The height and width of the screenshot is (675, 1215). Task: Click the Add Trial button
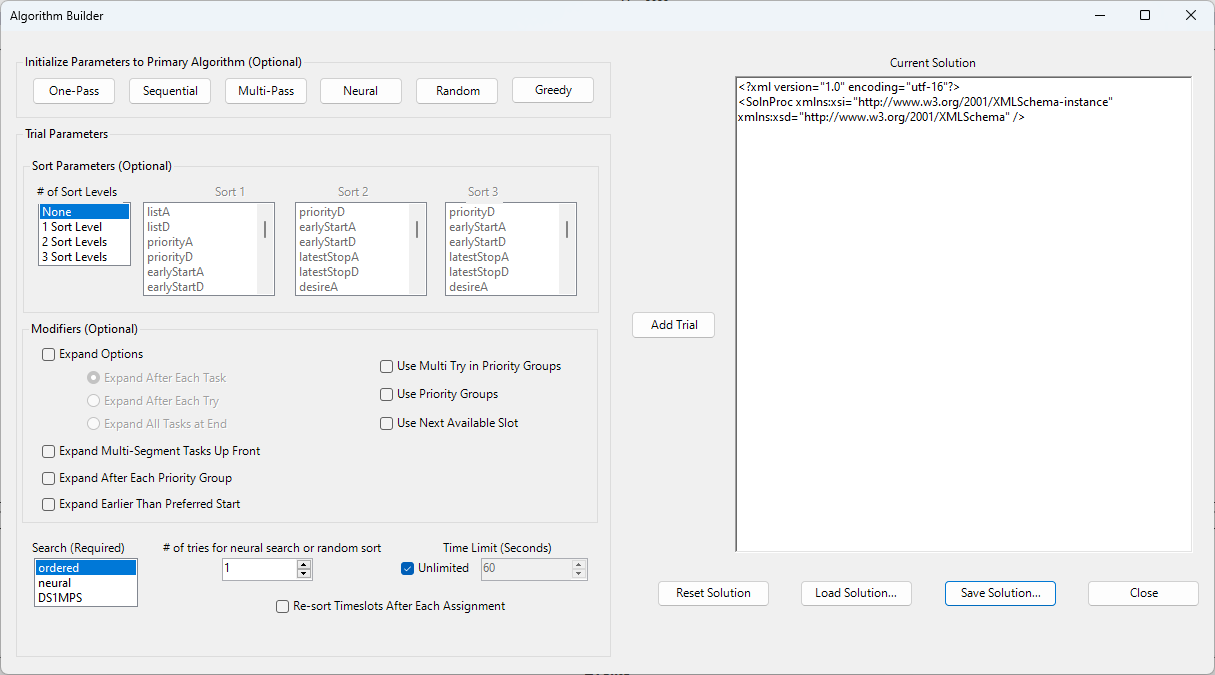point(673,325)
